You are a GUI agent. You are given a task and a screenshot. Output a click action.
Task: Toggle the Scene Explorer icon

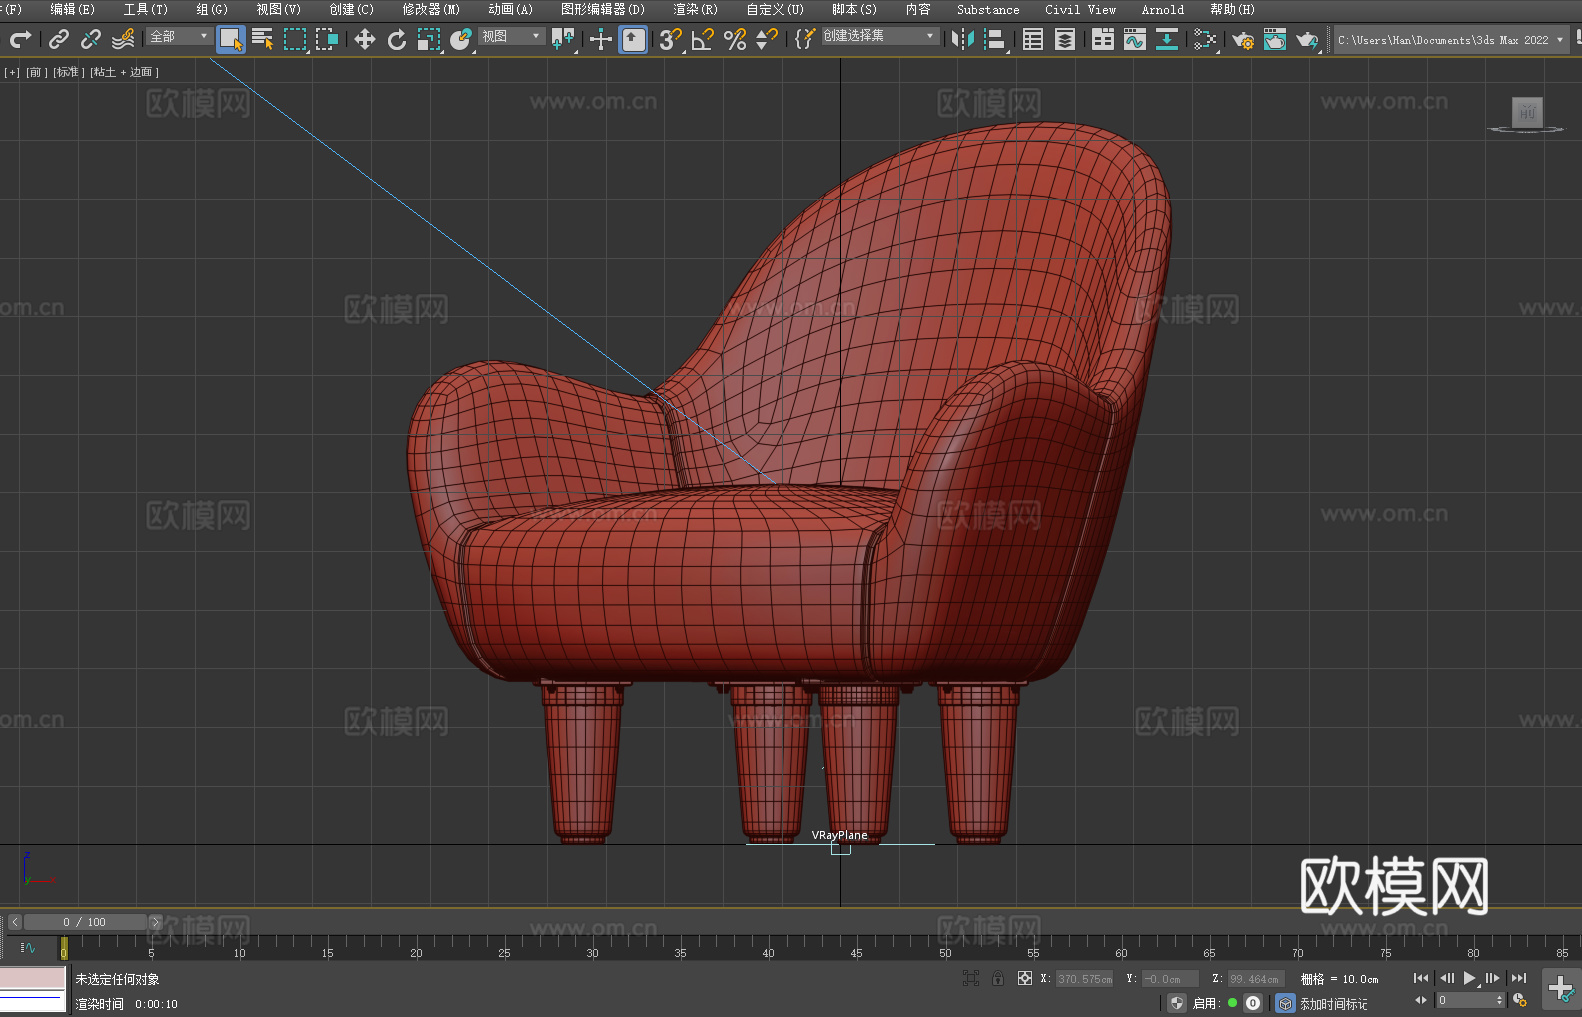[1033, 39]
